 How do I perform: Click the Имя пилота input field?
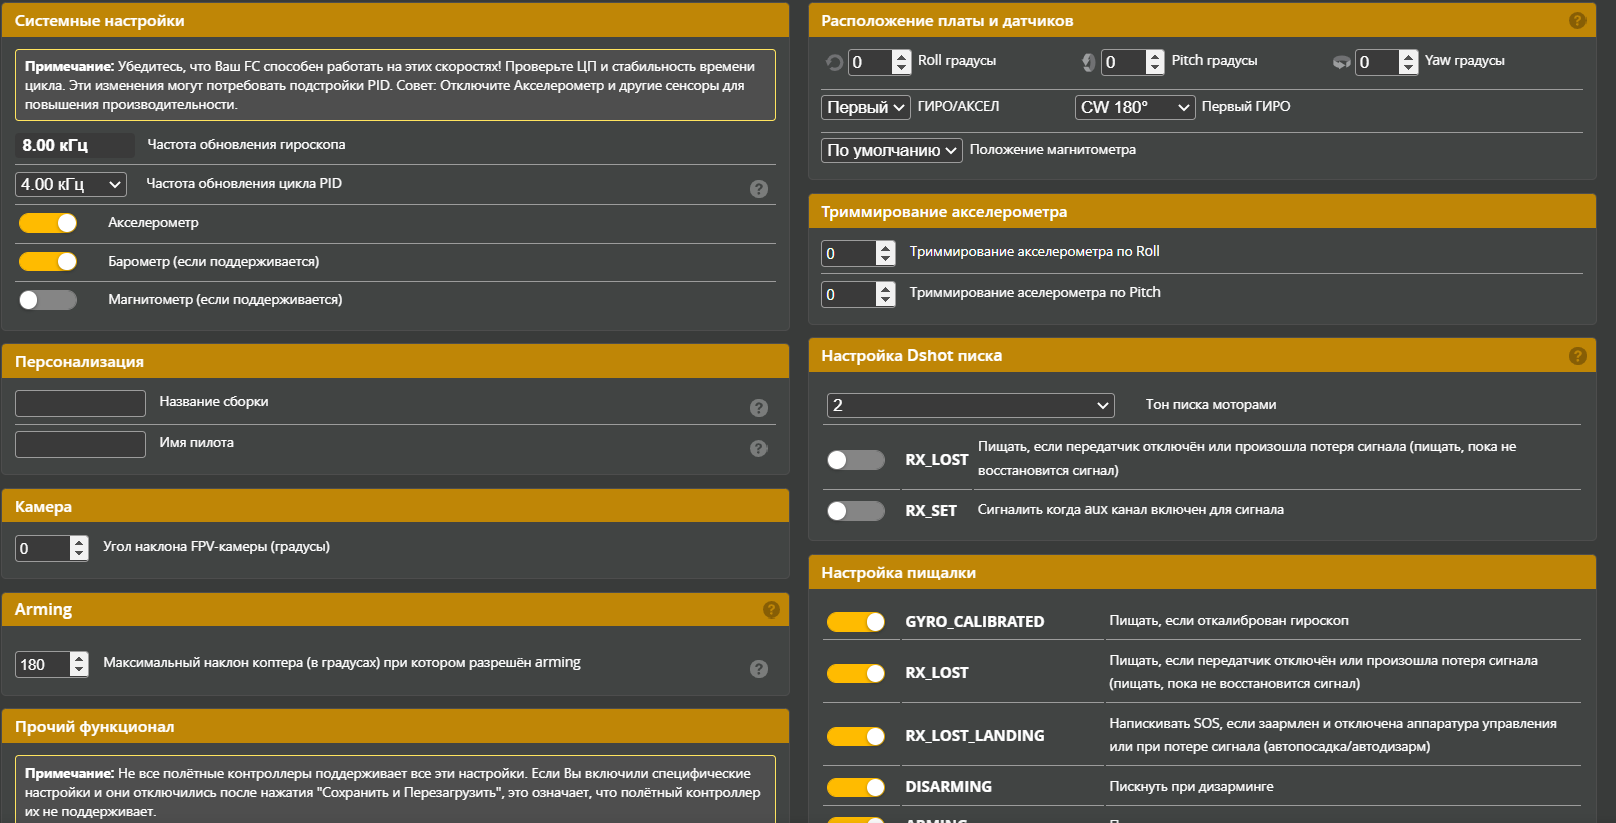click(81, 444)
